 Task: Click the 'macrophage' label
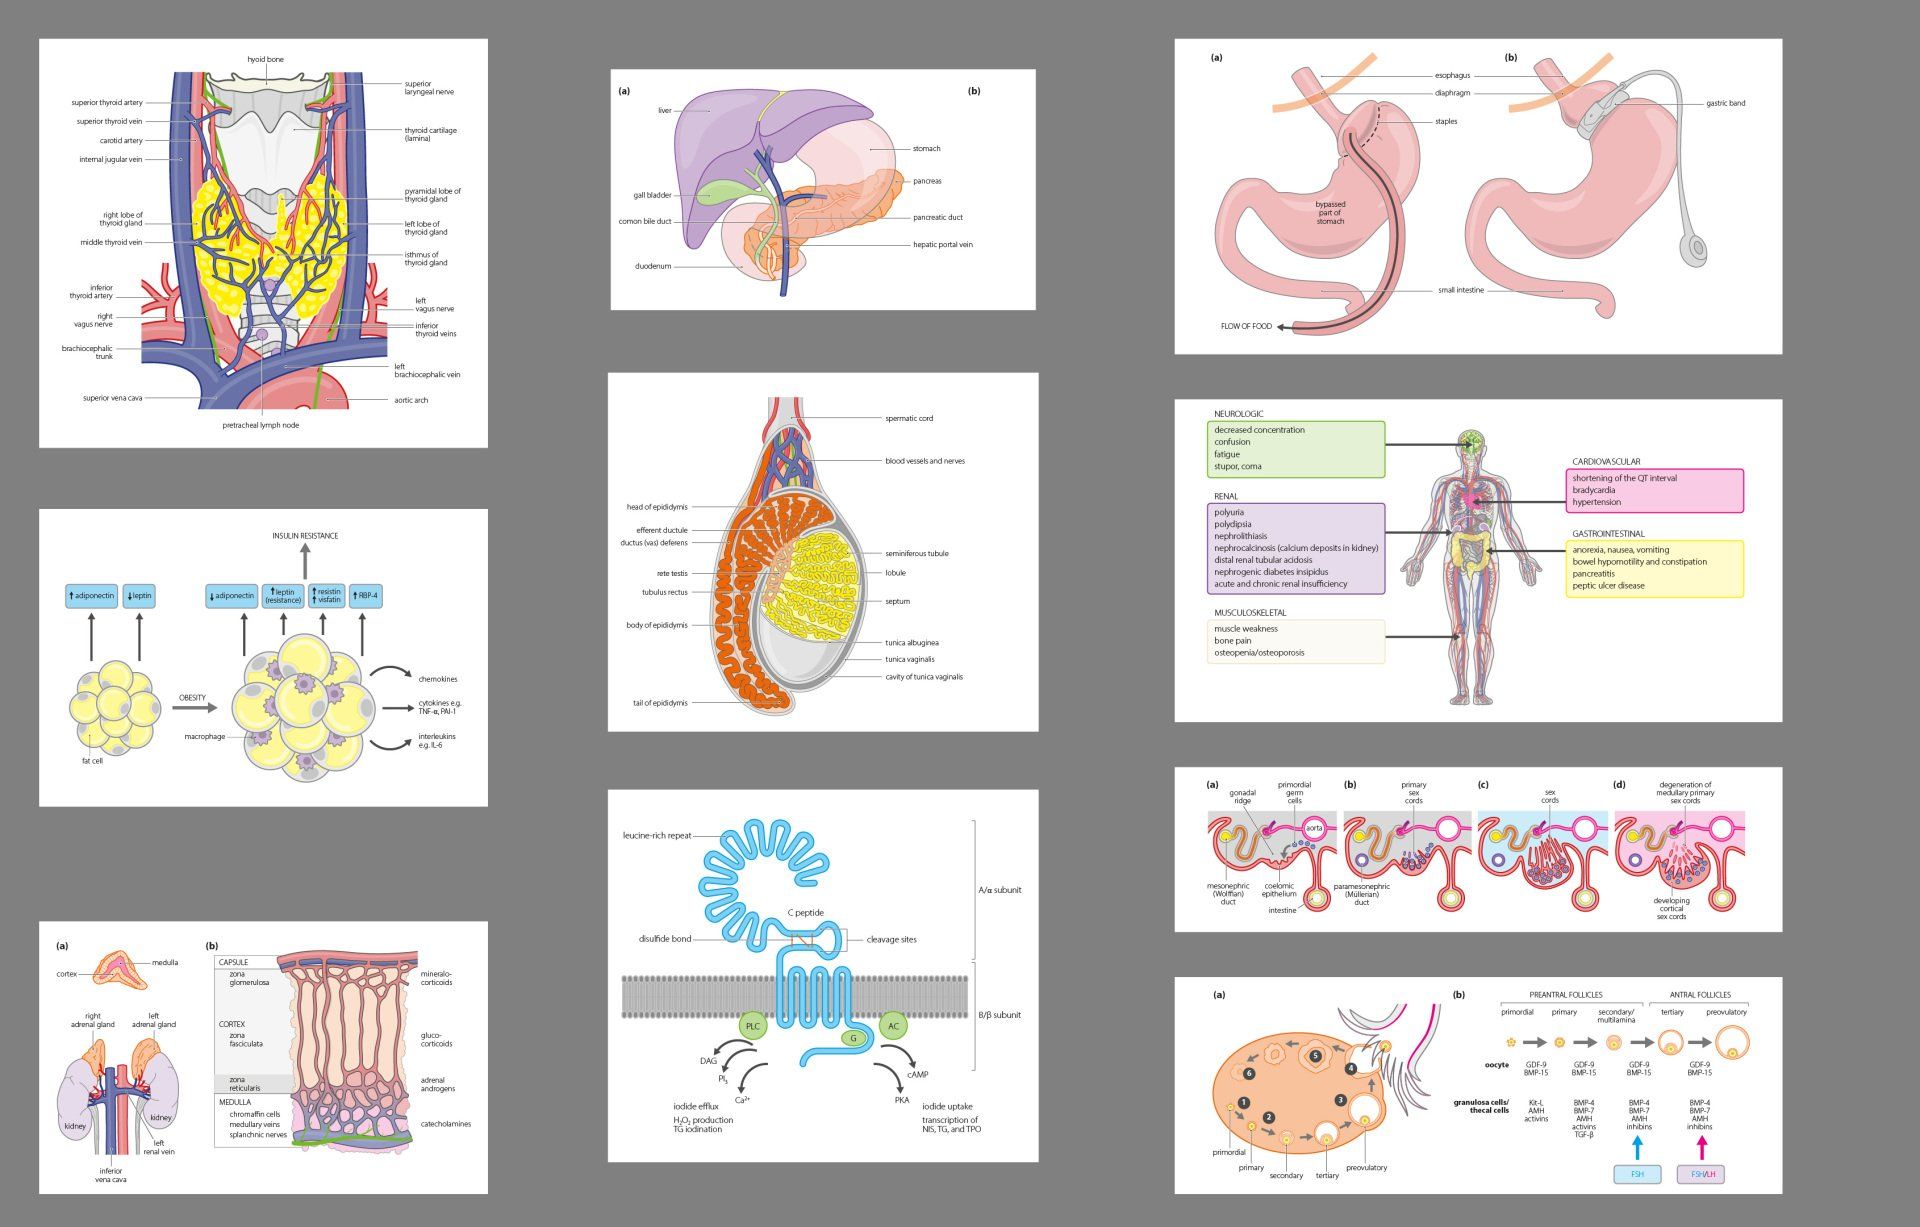pyautogui.click(x=205, y=737)
